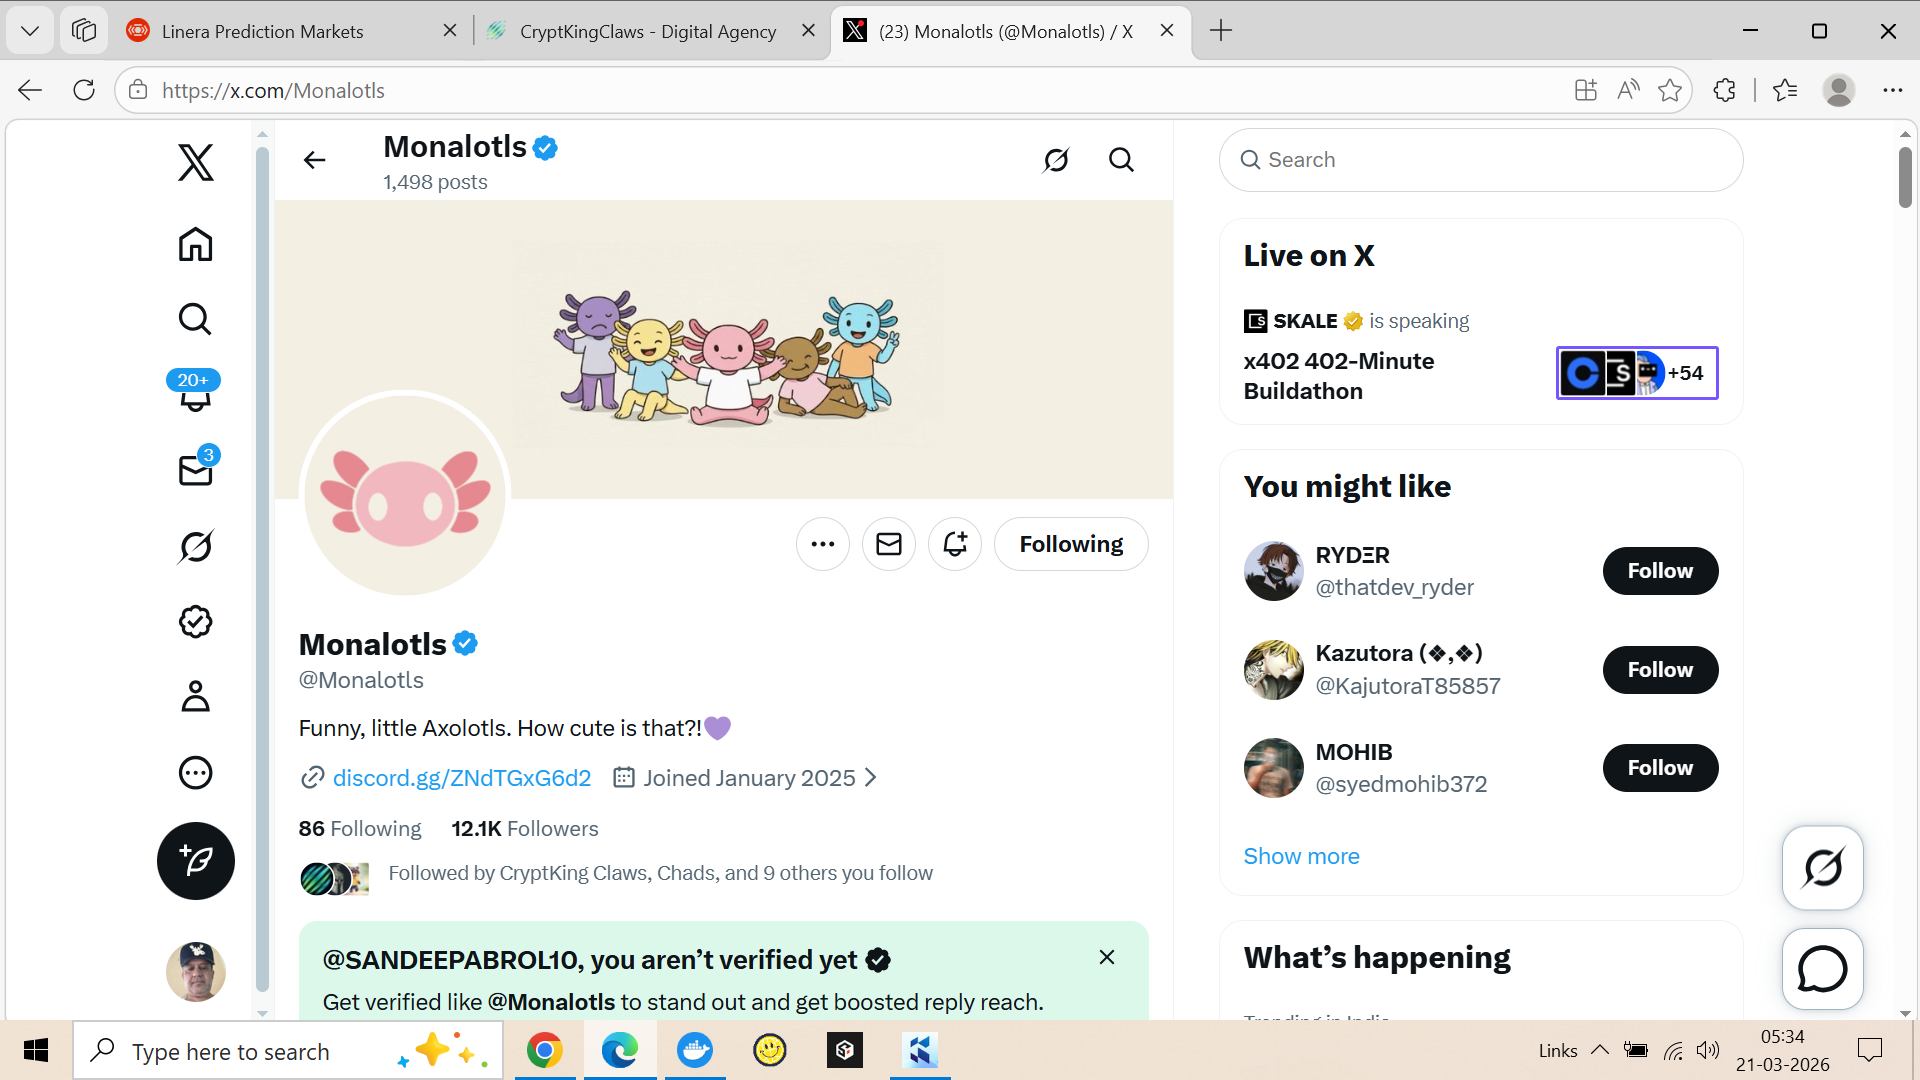Toggle the Following button for Monalotls
The height and width of the screenshot is (1080, 1920).
(x=1070, y=544)
